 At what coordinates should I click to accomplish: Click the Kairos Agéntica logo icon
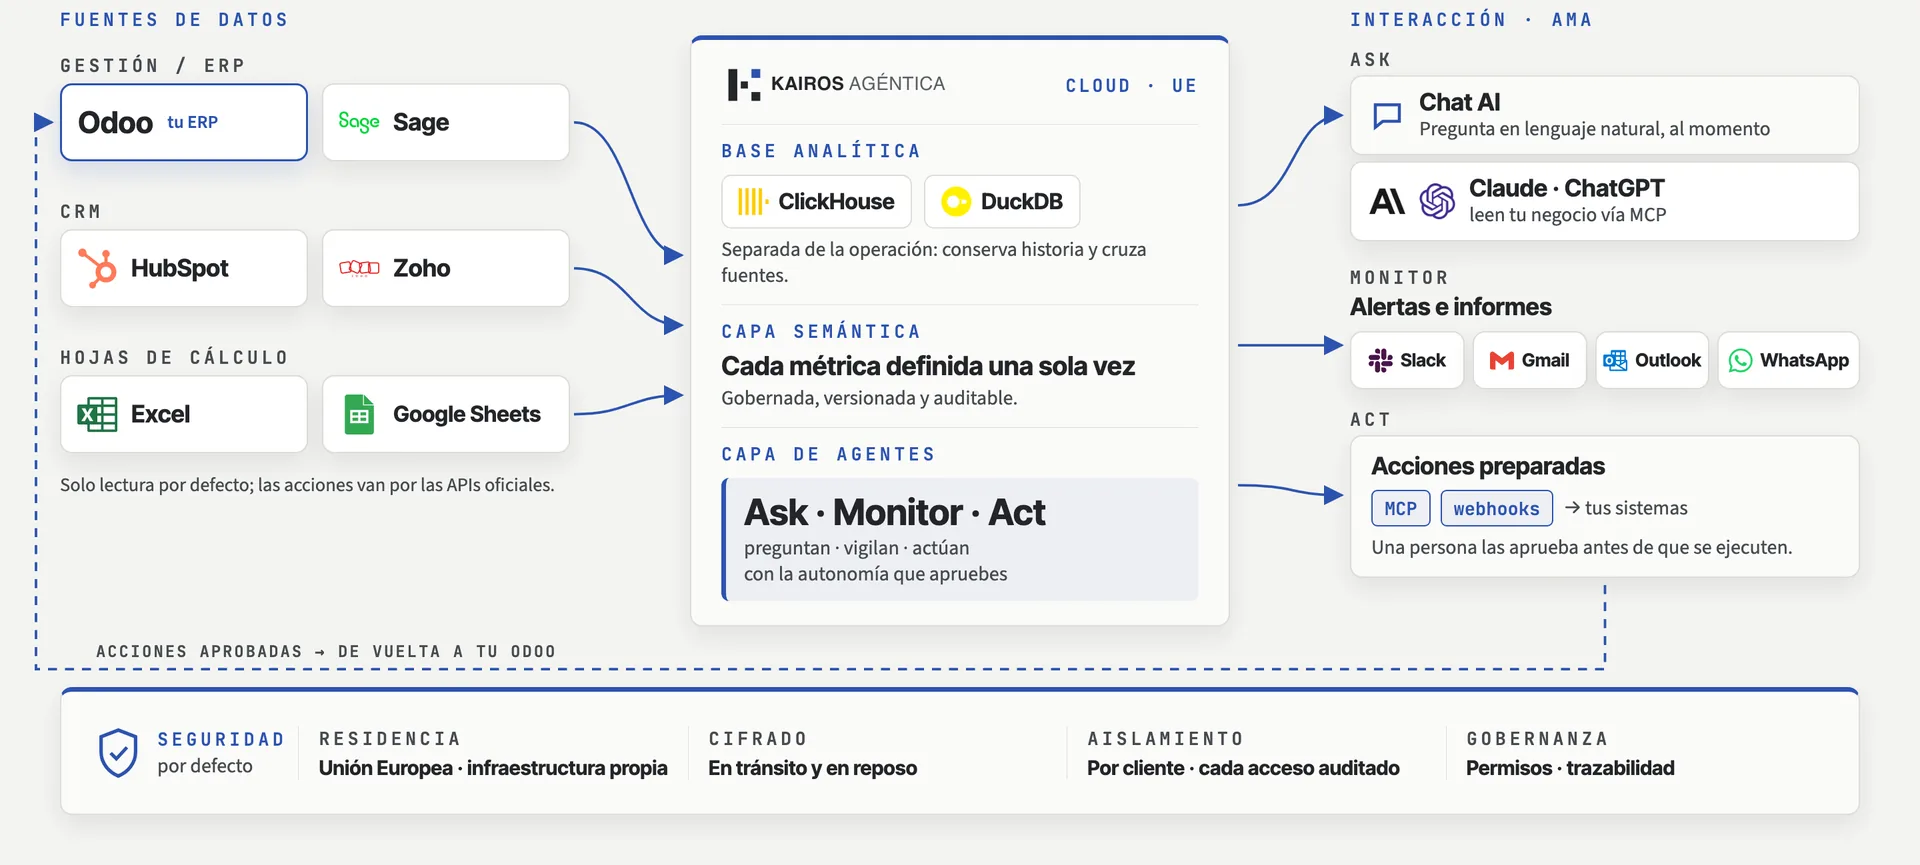coord(743,84)
